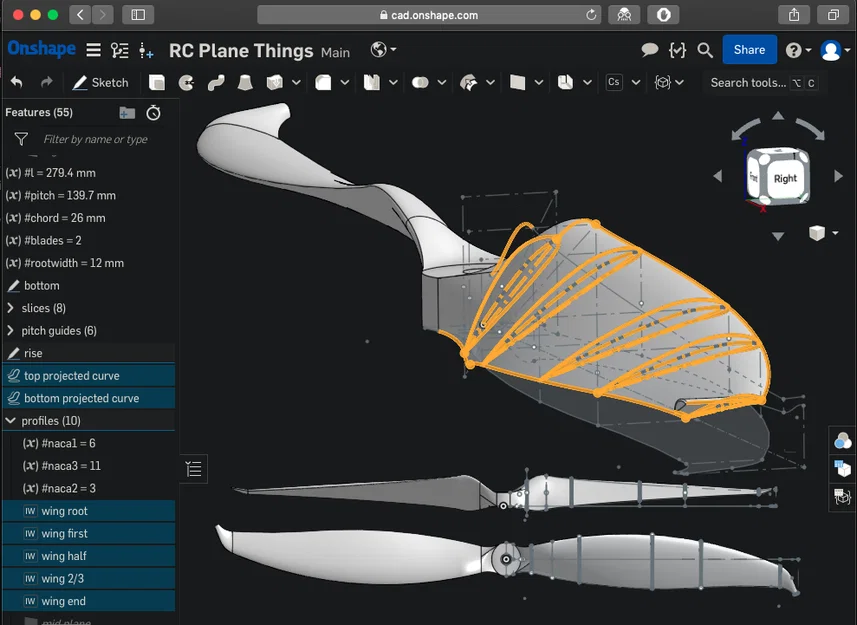Collapse the profiles folder
The image size is (857, 625).
(9, 420)
